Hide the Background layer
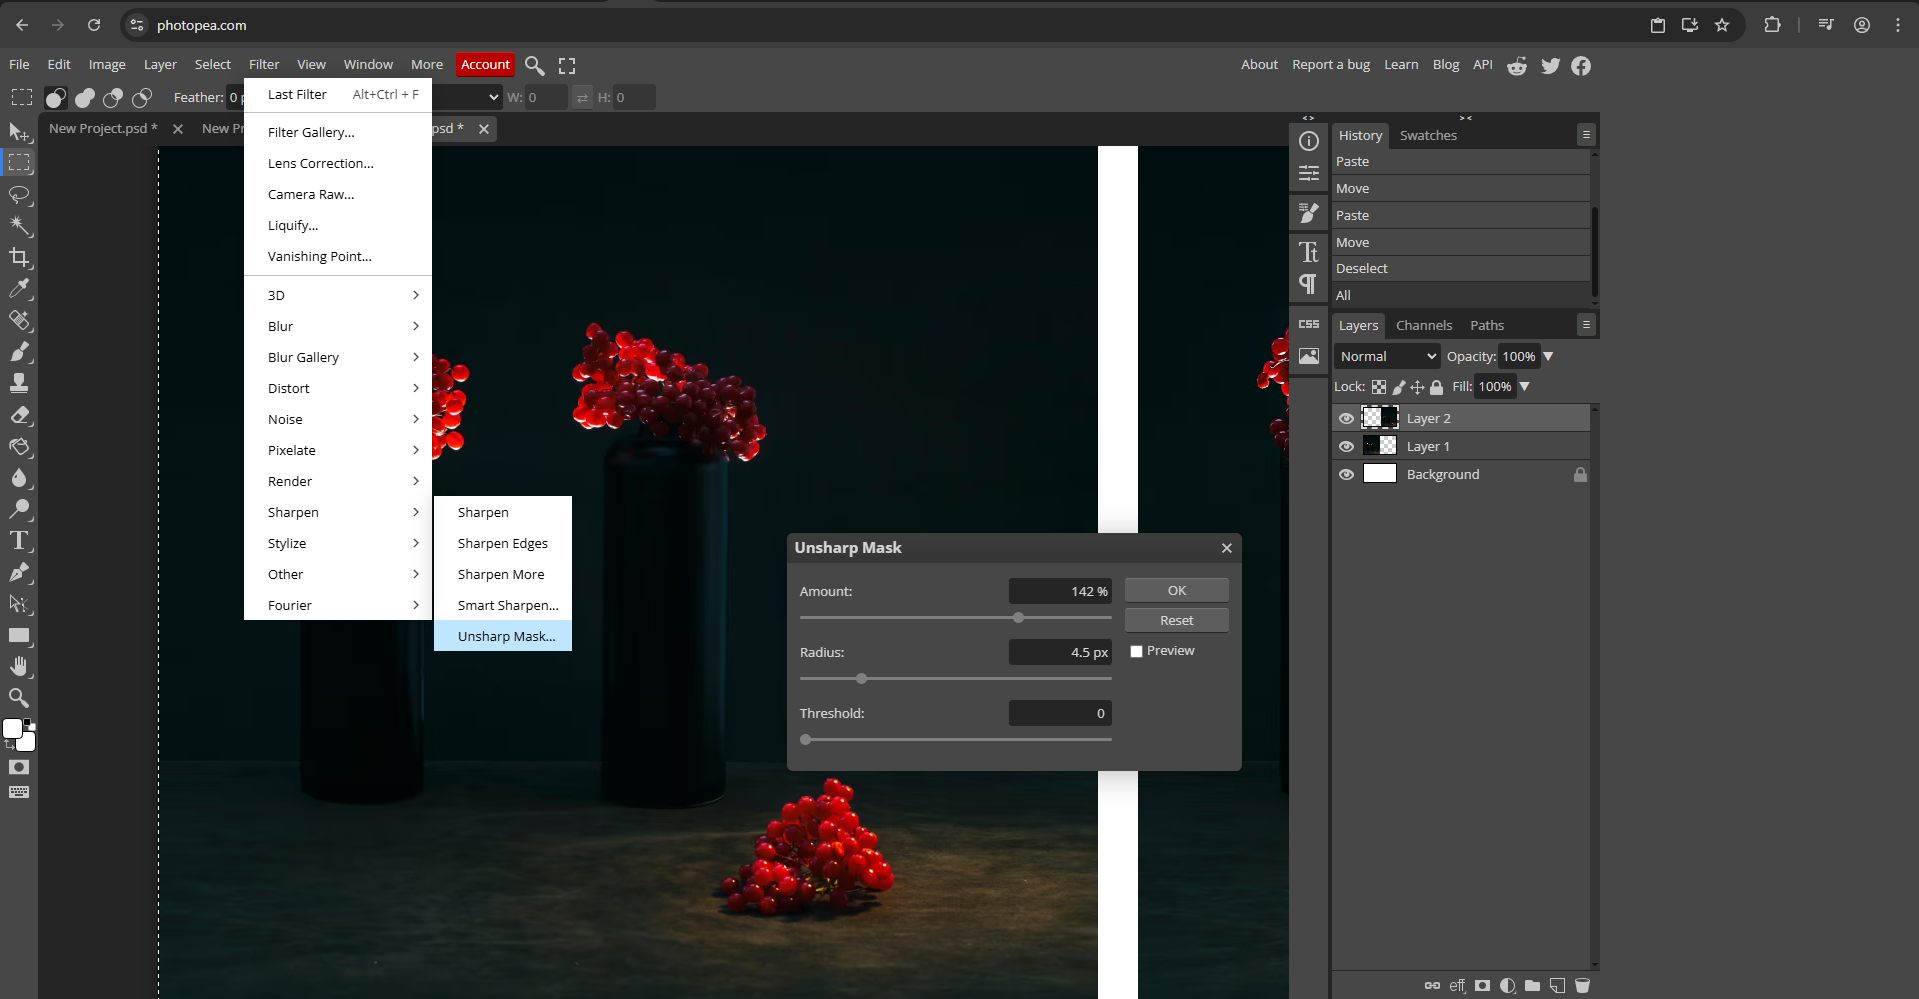The height and width of the screenshot is (999, 1919). coord(1346,474)
